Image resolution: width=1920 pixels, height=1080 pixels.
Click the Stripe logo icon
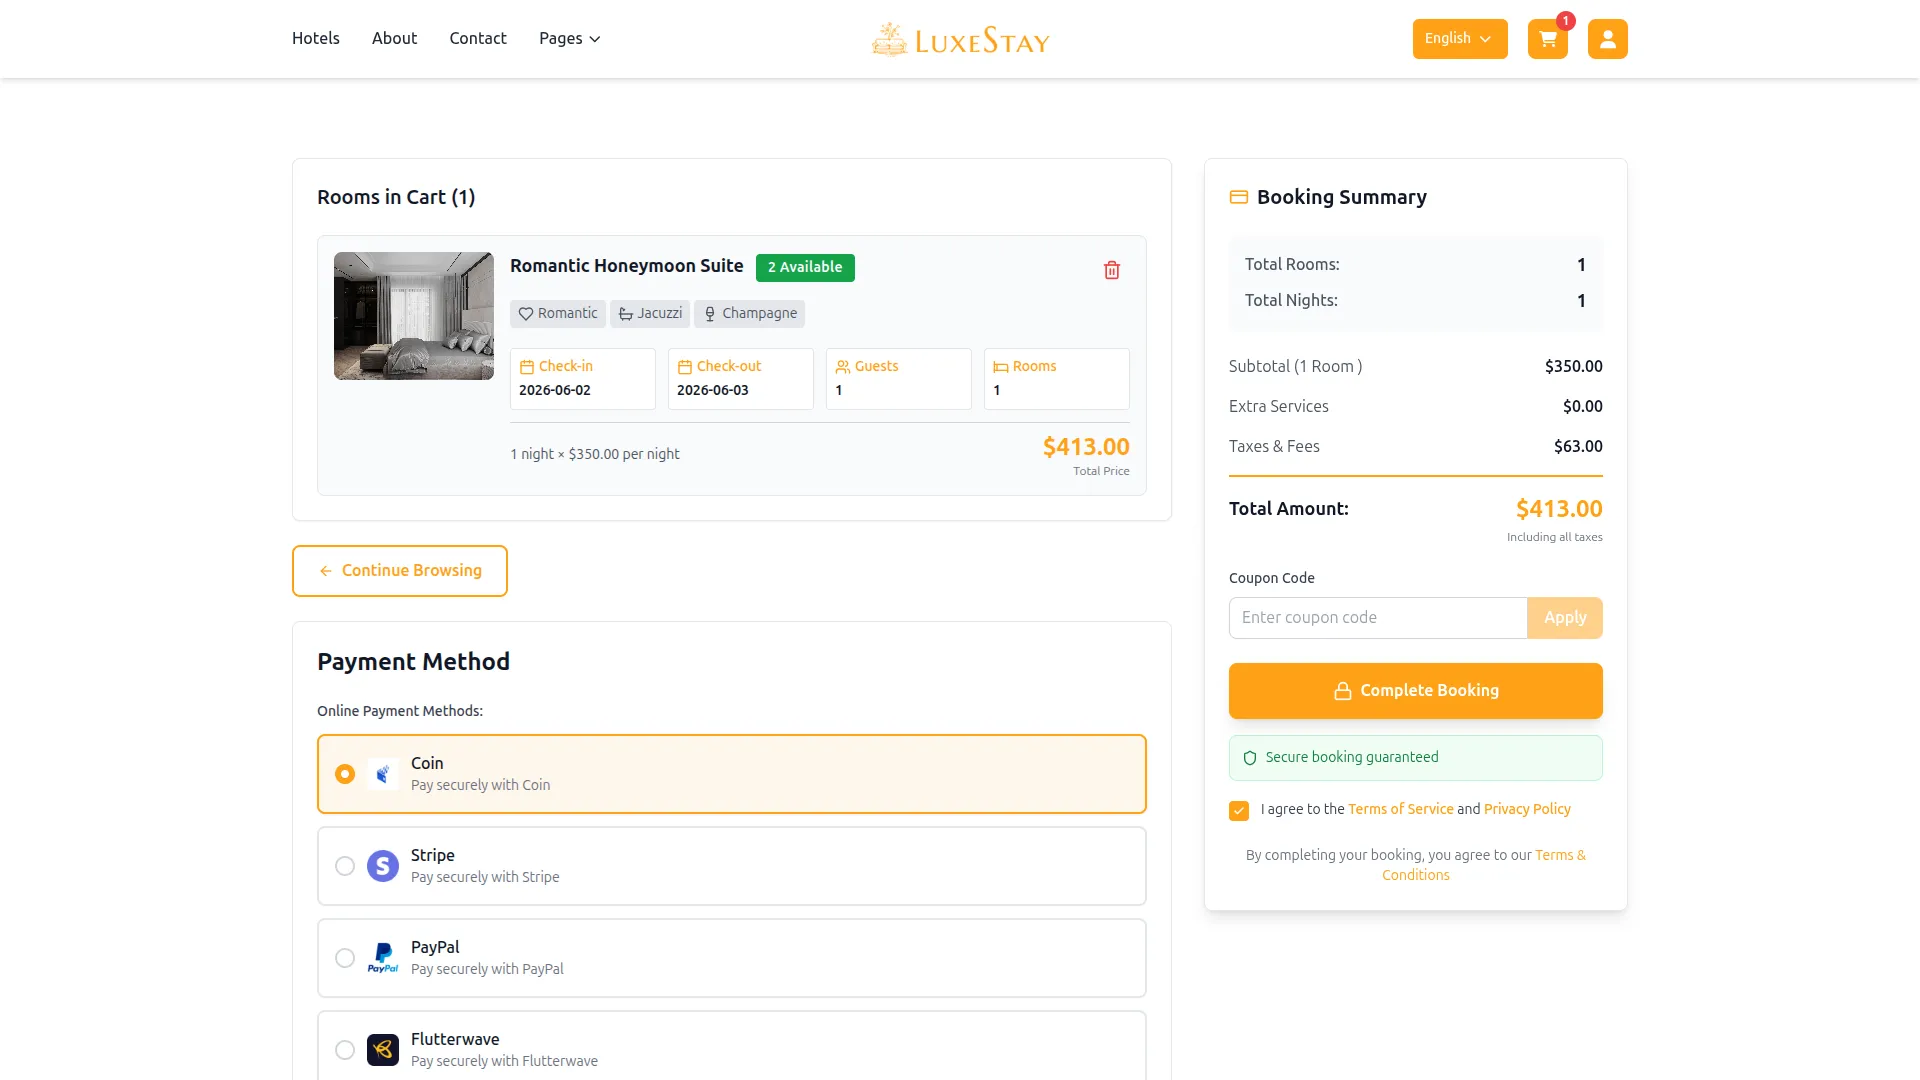point(383,866)
